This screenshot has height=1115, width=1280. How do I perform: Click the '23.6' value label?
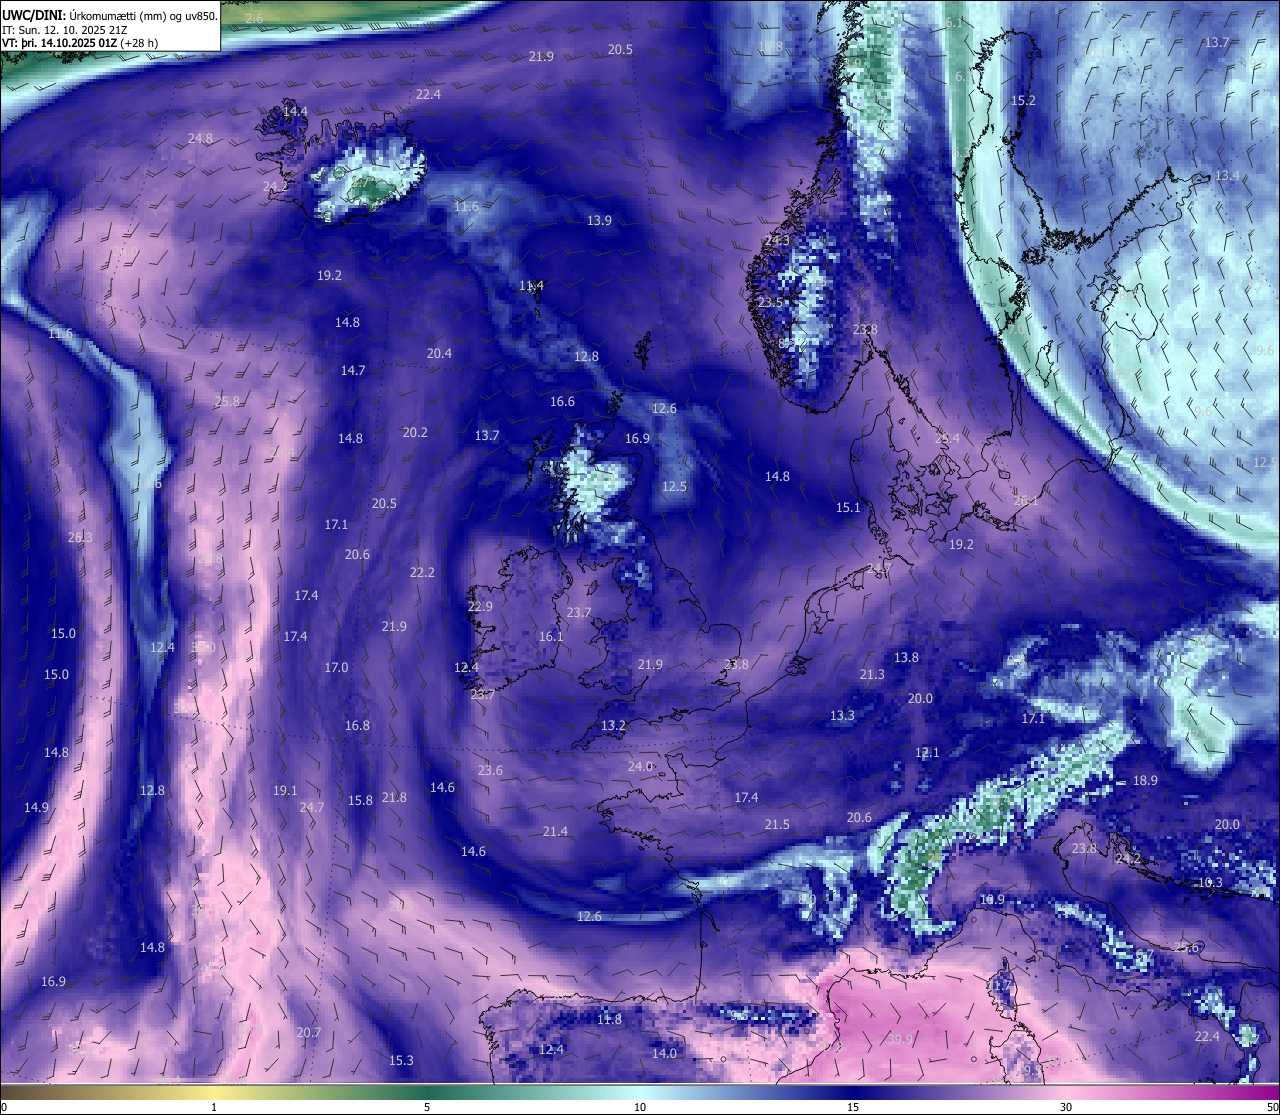tap(490, 770)
